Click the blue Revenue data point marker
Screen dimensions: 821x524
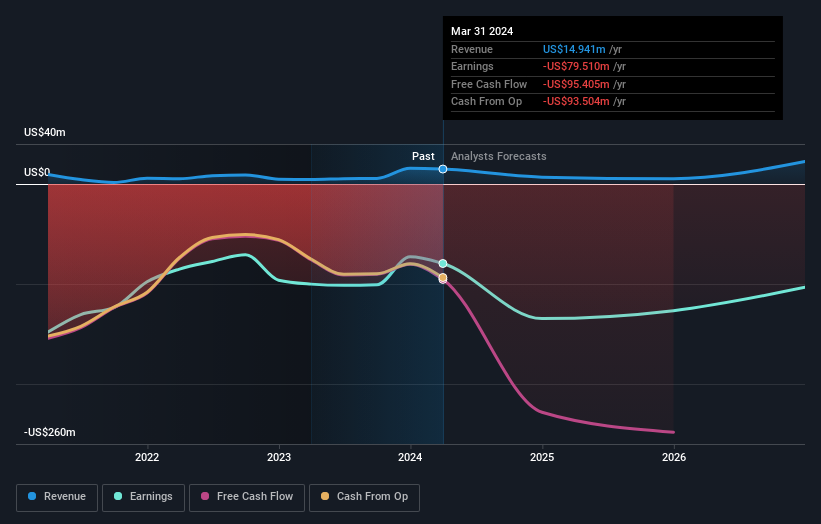[x=443, y=169]
